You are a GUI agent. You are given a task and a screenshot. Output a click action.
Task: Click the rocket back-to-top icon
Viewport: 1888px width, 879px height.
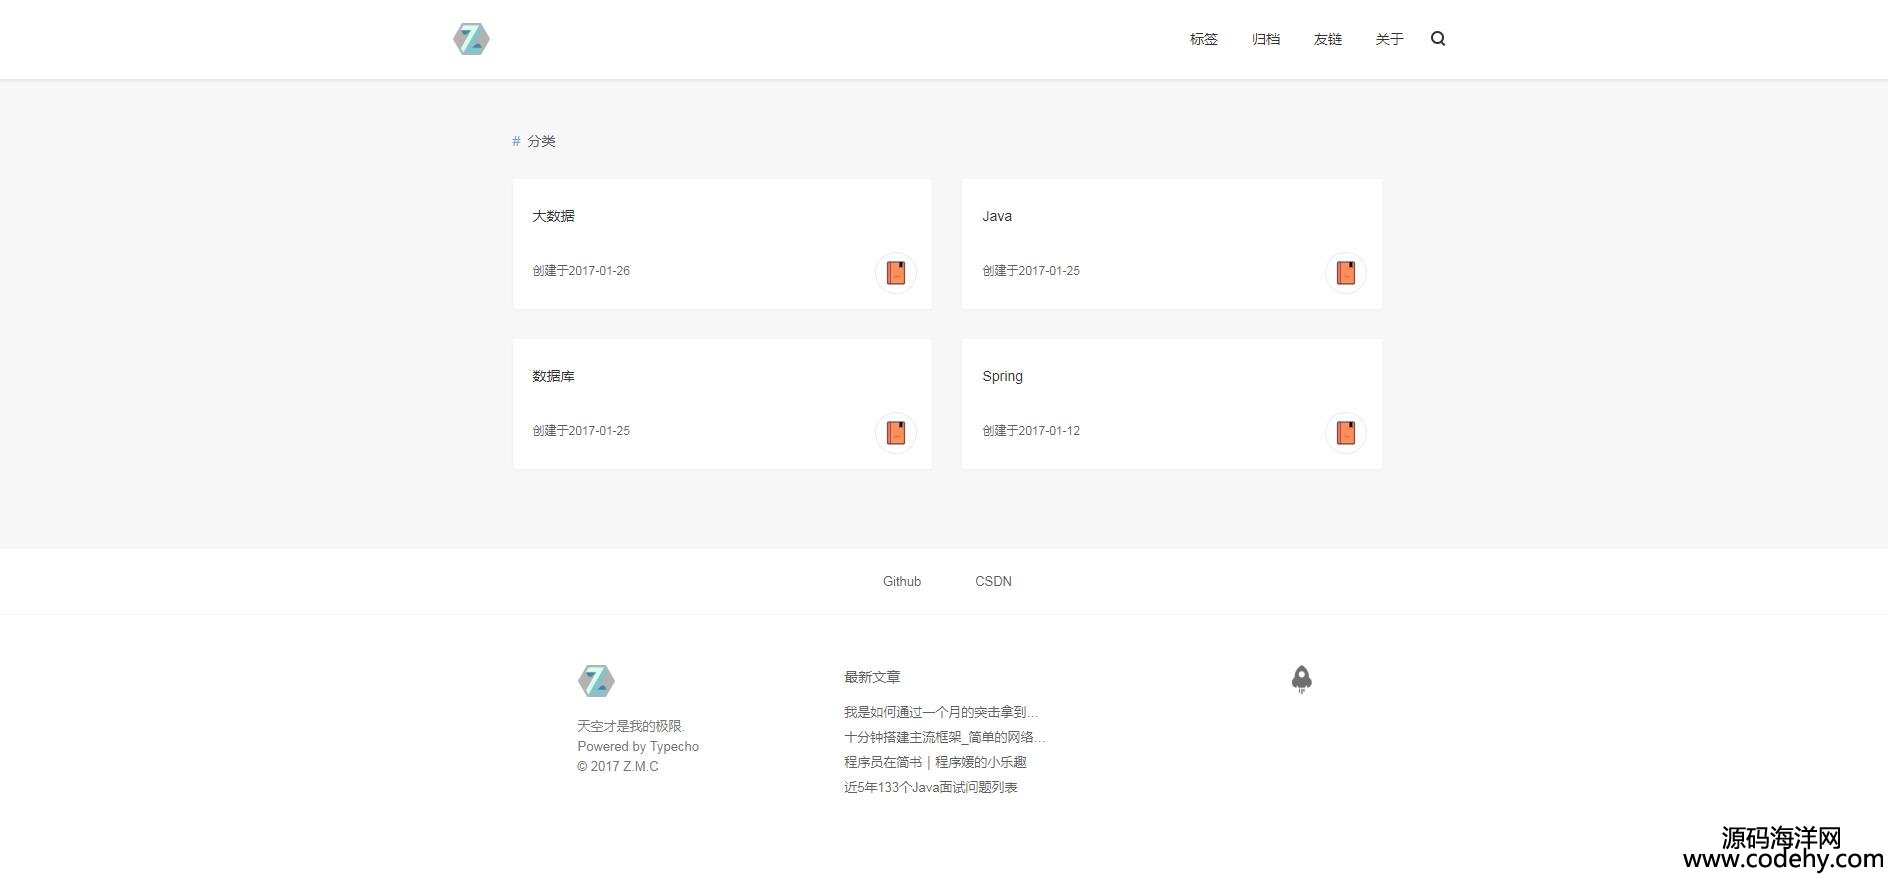pyautogui.click(x=1301, y=680)
